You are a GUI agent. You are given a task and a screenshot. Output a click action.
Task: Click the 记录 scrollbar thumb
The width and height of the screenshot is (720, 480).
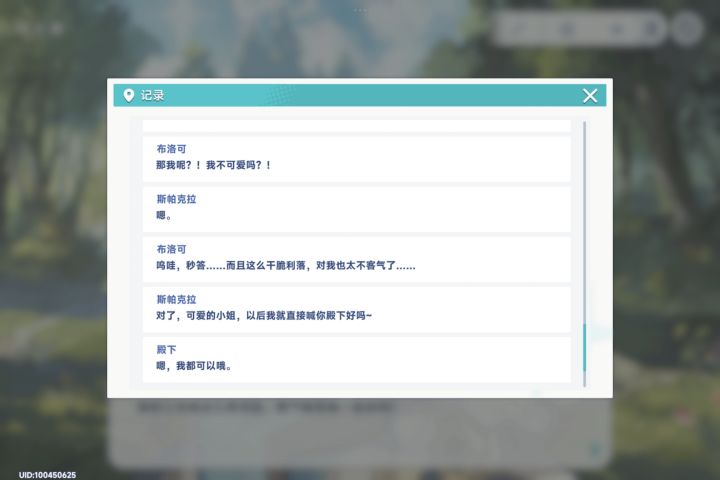pyautogui.click(x=585, y=347)
